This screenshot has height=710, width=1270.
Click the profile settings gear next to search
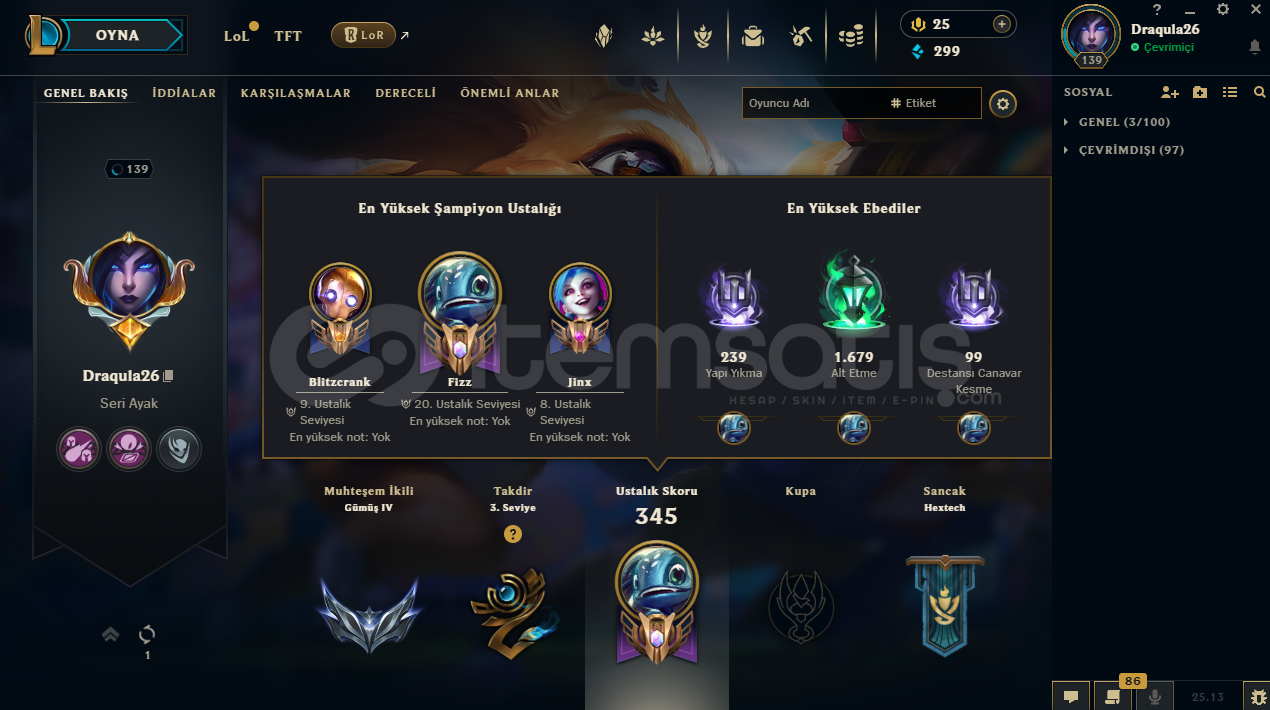pos(1003,103)
